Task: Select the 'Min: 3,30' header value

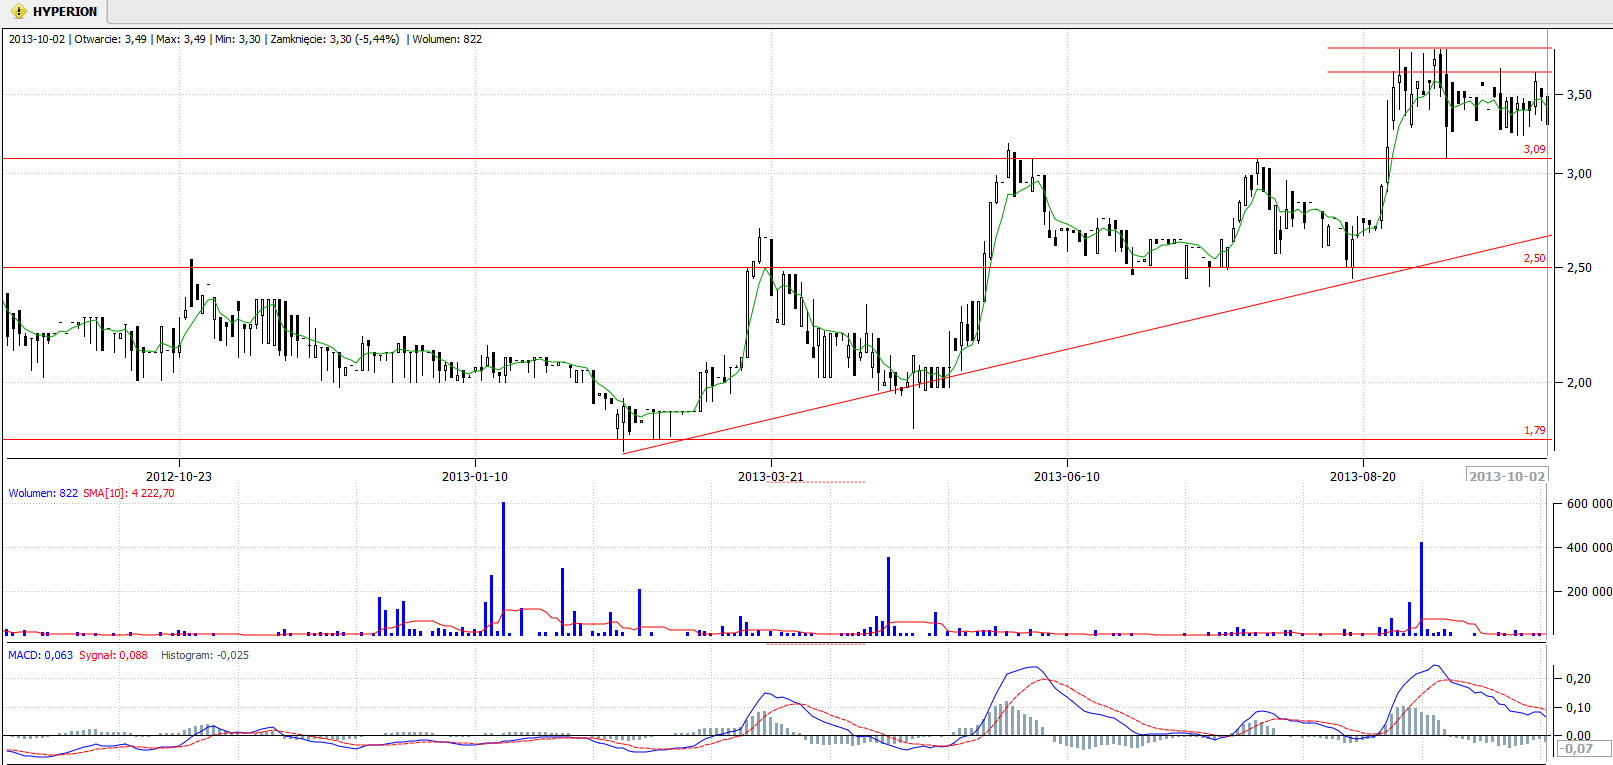Action: (x=238, y=39)
